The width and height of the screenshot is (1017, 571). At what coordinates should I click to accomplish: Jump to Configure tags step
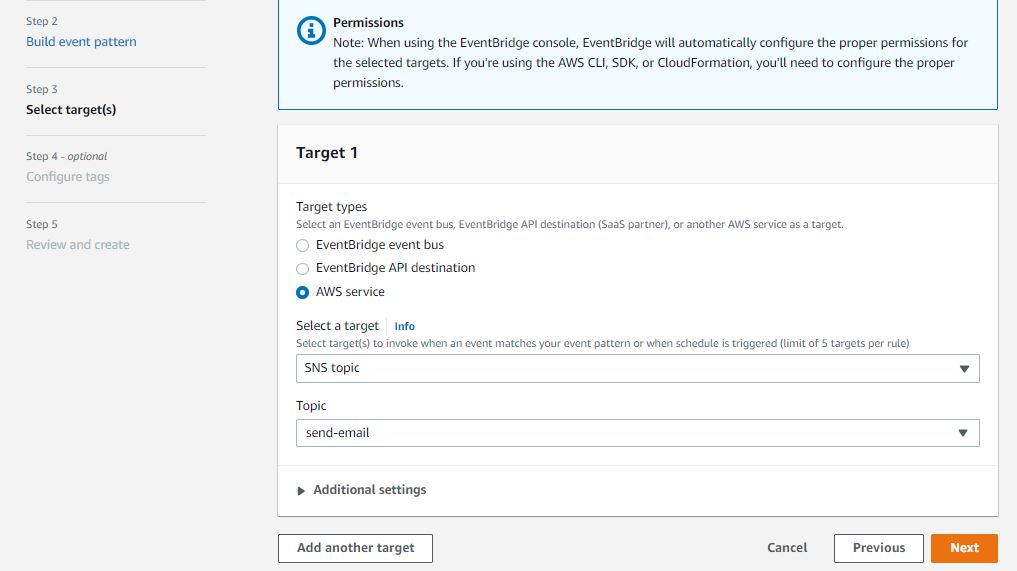tap(68, 177)
